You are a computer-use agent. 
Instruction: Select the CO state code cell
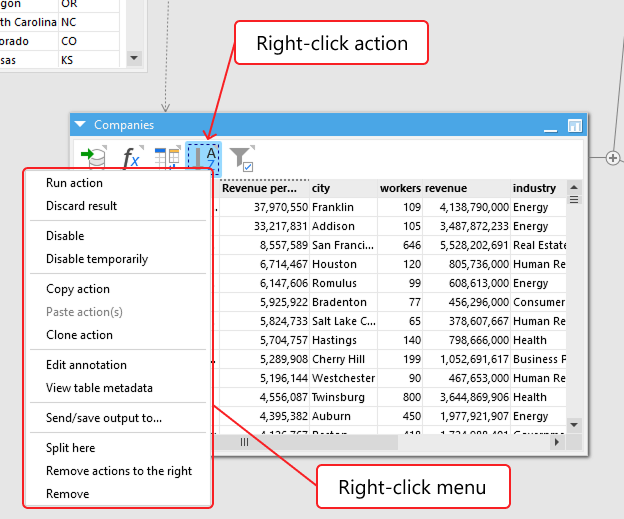[x=89, y=41]
